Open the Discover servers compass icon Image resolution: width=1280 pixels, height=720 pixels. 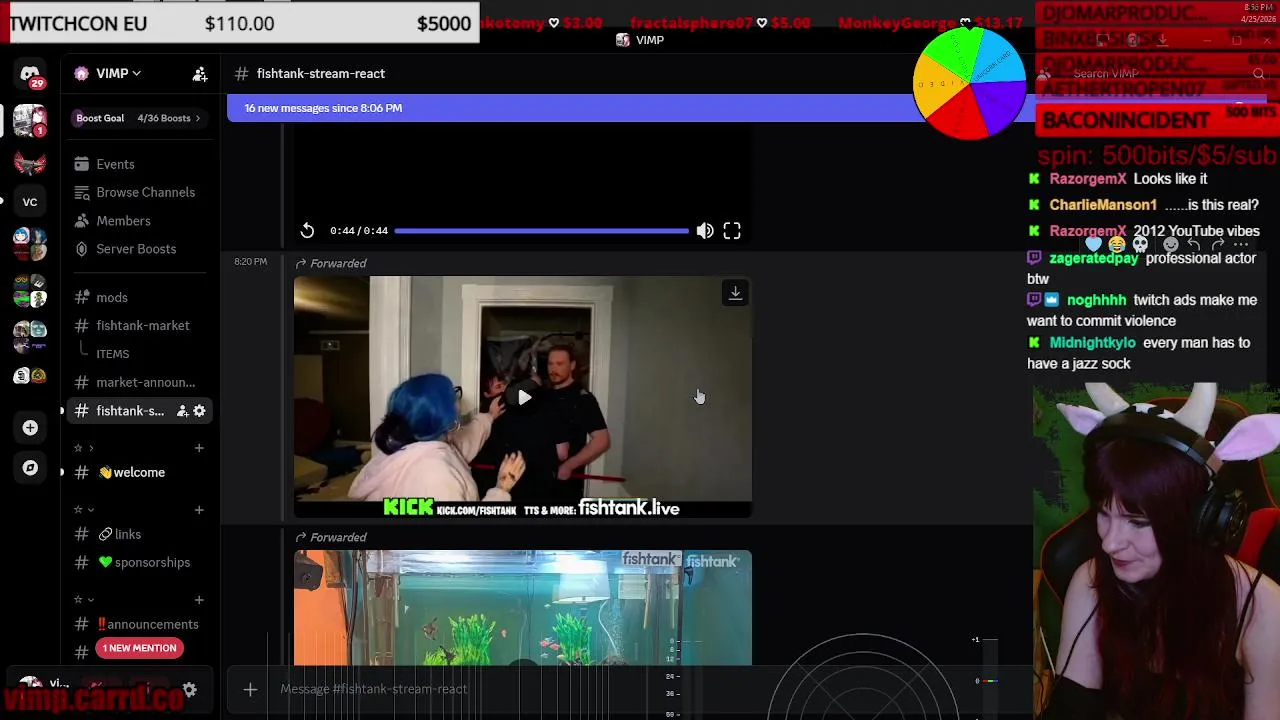30,468
